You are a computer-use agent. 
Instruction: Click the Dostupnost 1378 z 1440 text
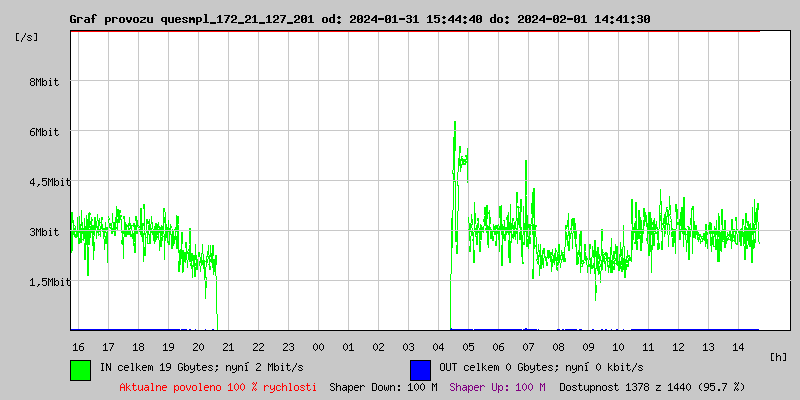tap(652, 386)
